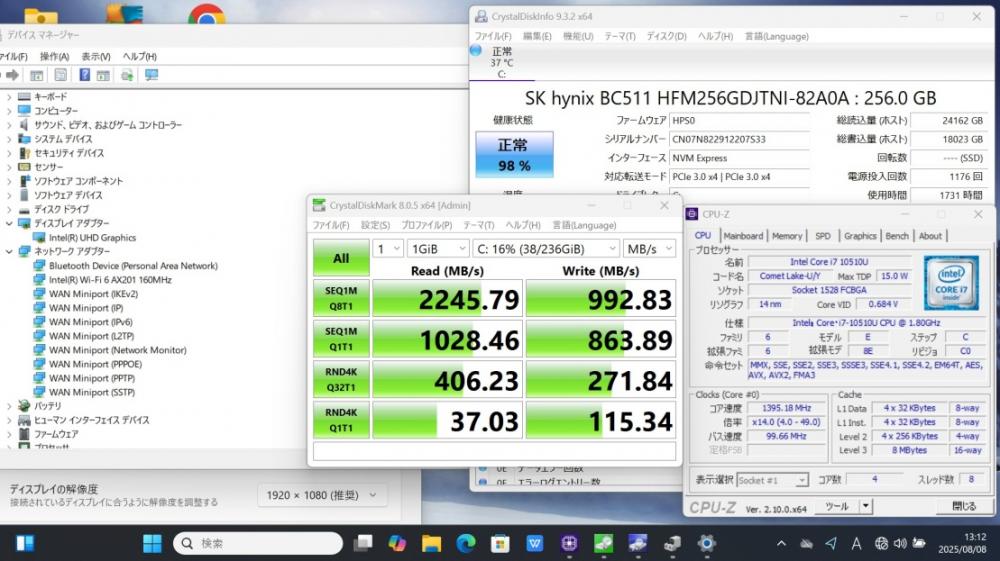This screenshot has height=561, width=1000.
Task: Switch to the Bench tab in CPU-Z
Action: tap(897, 236)
